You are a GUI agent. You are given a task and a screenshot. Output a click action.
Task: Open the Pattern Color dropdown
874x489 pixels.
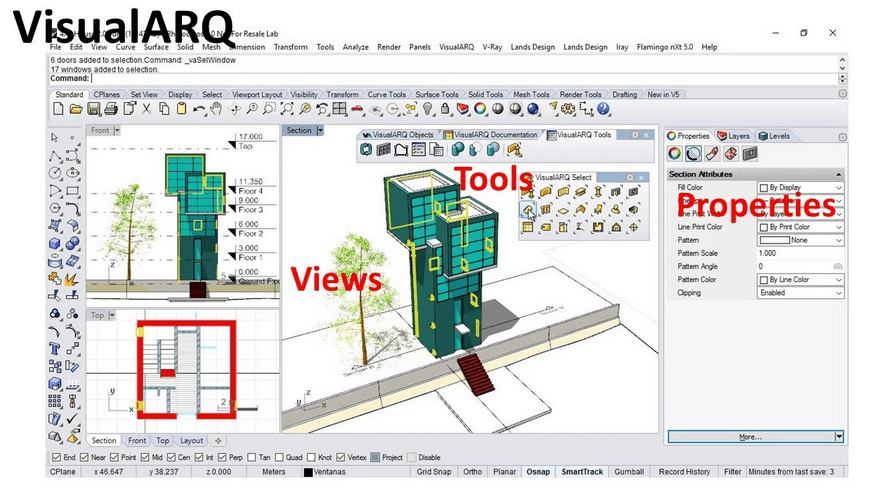click(800, 280)
